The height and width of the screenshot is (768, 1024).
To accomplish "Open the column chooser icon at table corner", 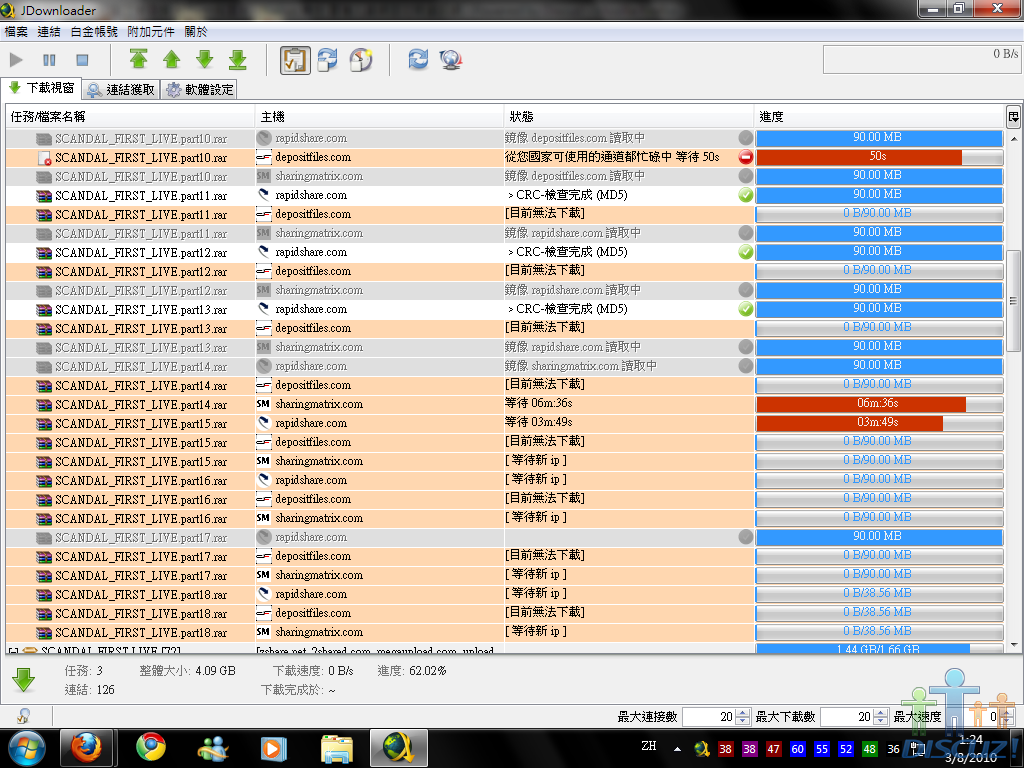I will 1013,116.
